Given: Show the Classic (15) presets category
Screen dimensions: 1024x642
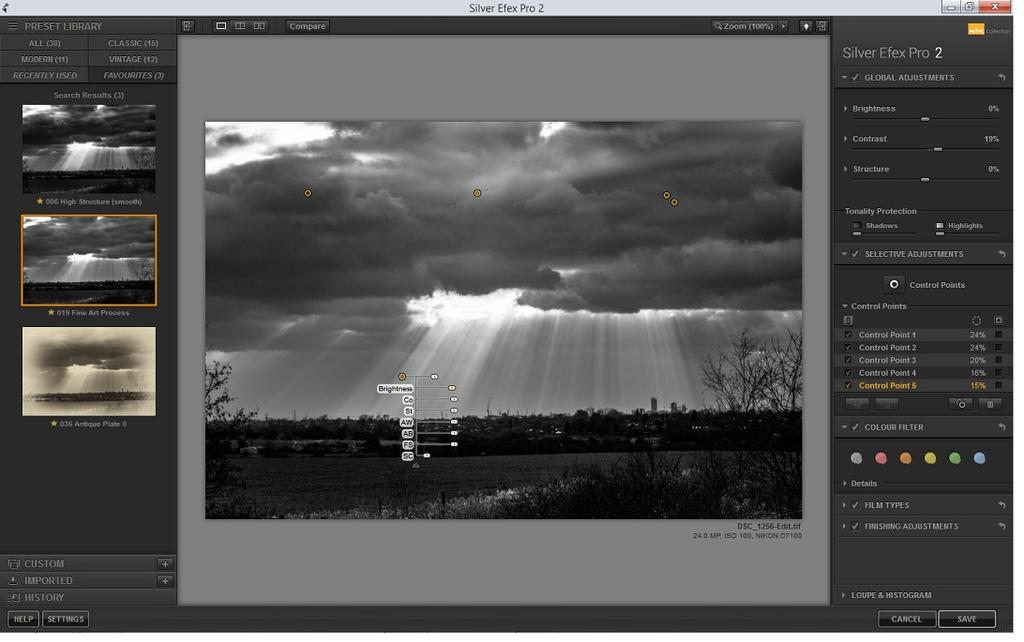Looking at the screenshot, I should pos(132,44).
